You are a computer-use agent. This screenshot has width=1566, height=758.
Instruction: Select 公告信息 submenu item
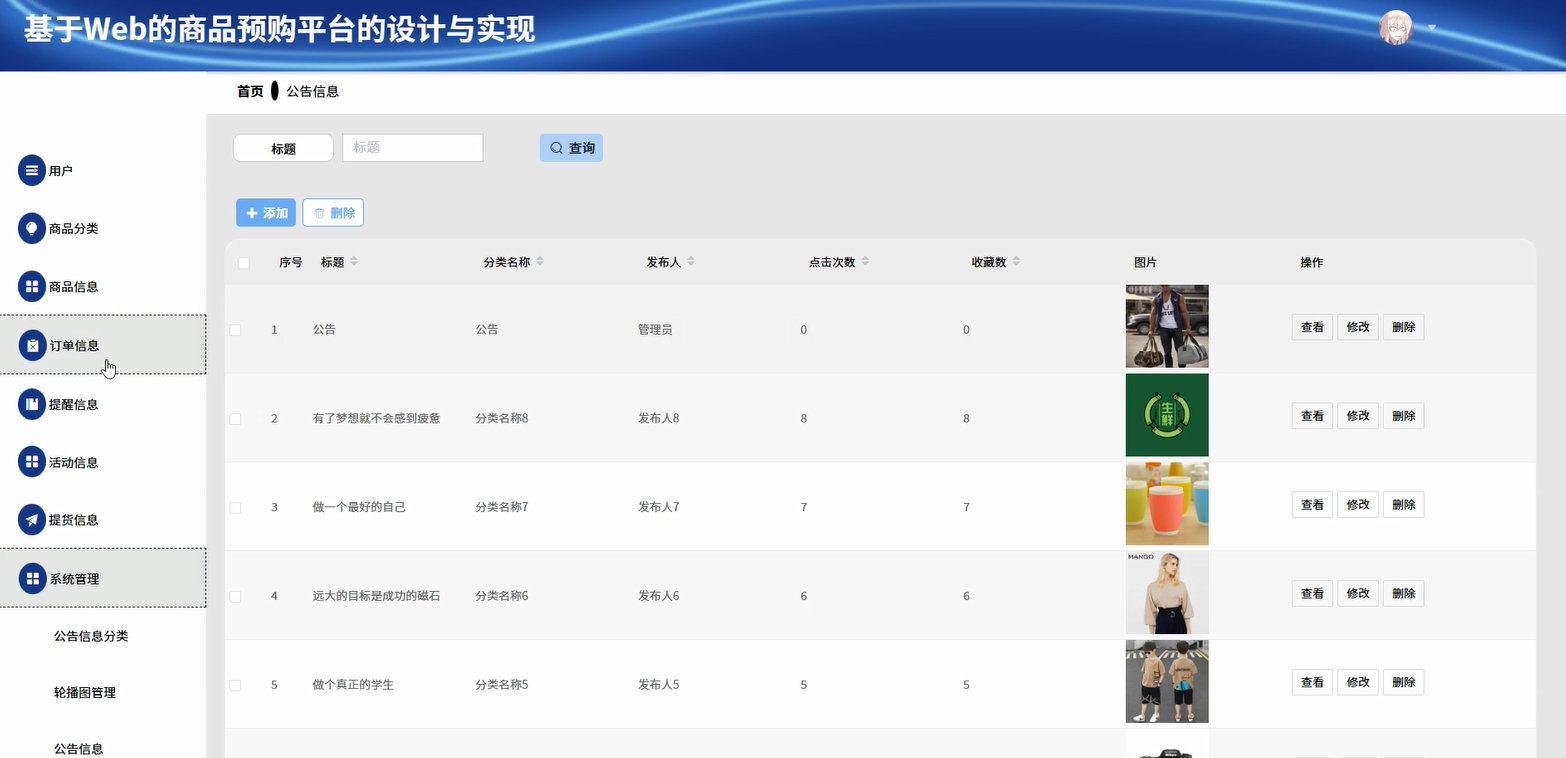79,748
